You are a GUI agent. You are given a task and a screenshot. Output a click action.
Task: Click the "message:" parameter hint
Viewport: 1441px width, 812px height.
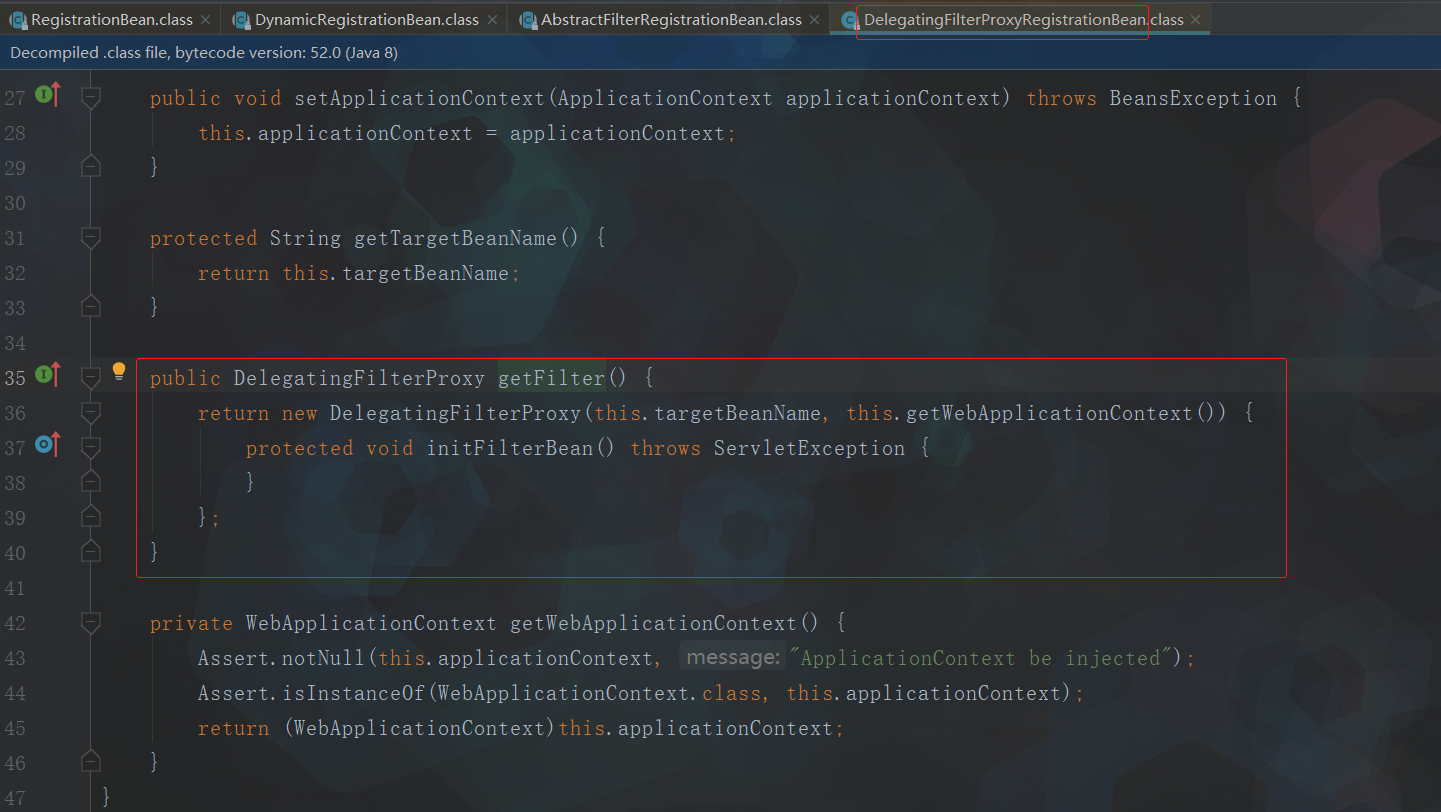click(x=733, y=658)
